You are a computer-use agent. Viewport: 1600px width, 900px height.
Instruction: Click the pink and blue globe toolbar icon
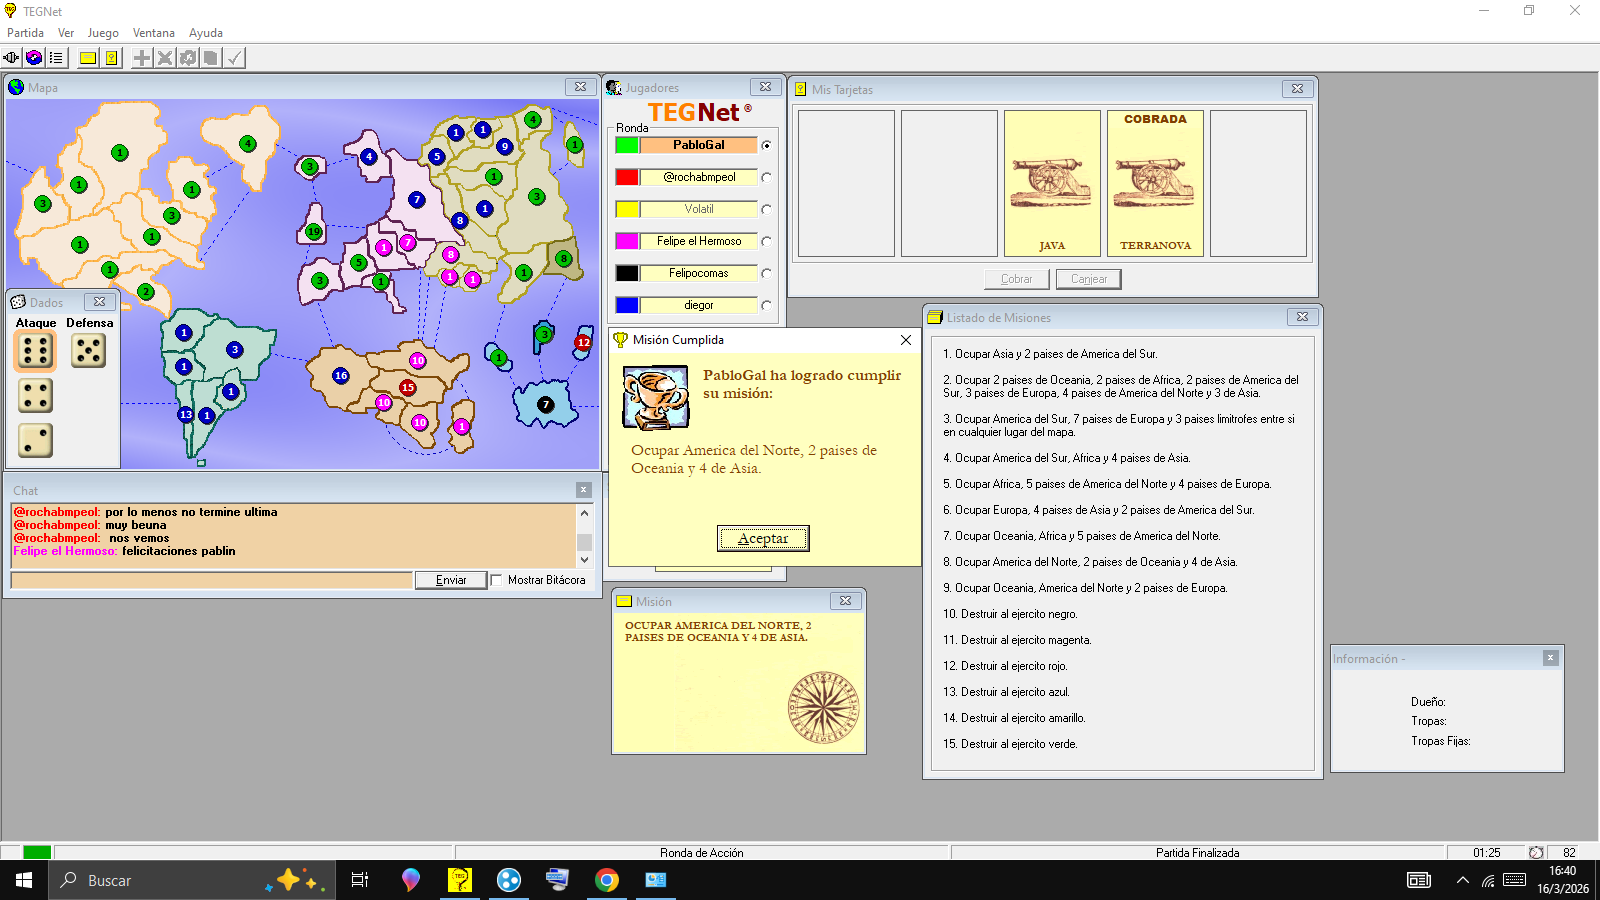tap(34, 58)
